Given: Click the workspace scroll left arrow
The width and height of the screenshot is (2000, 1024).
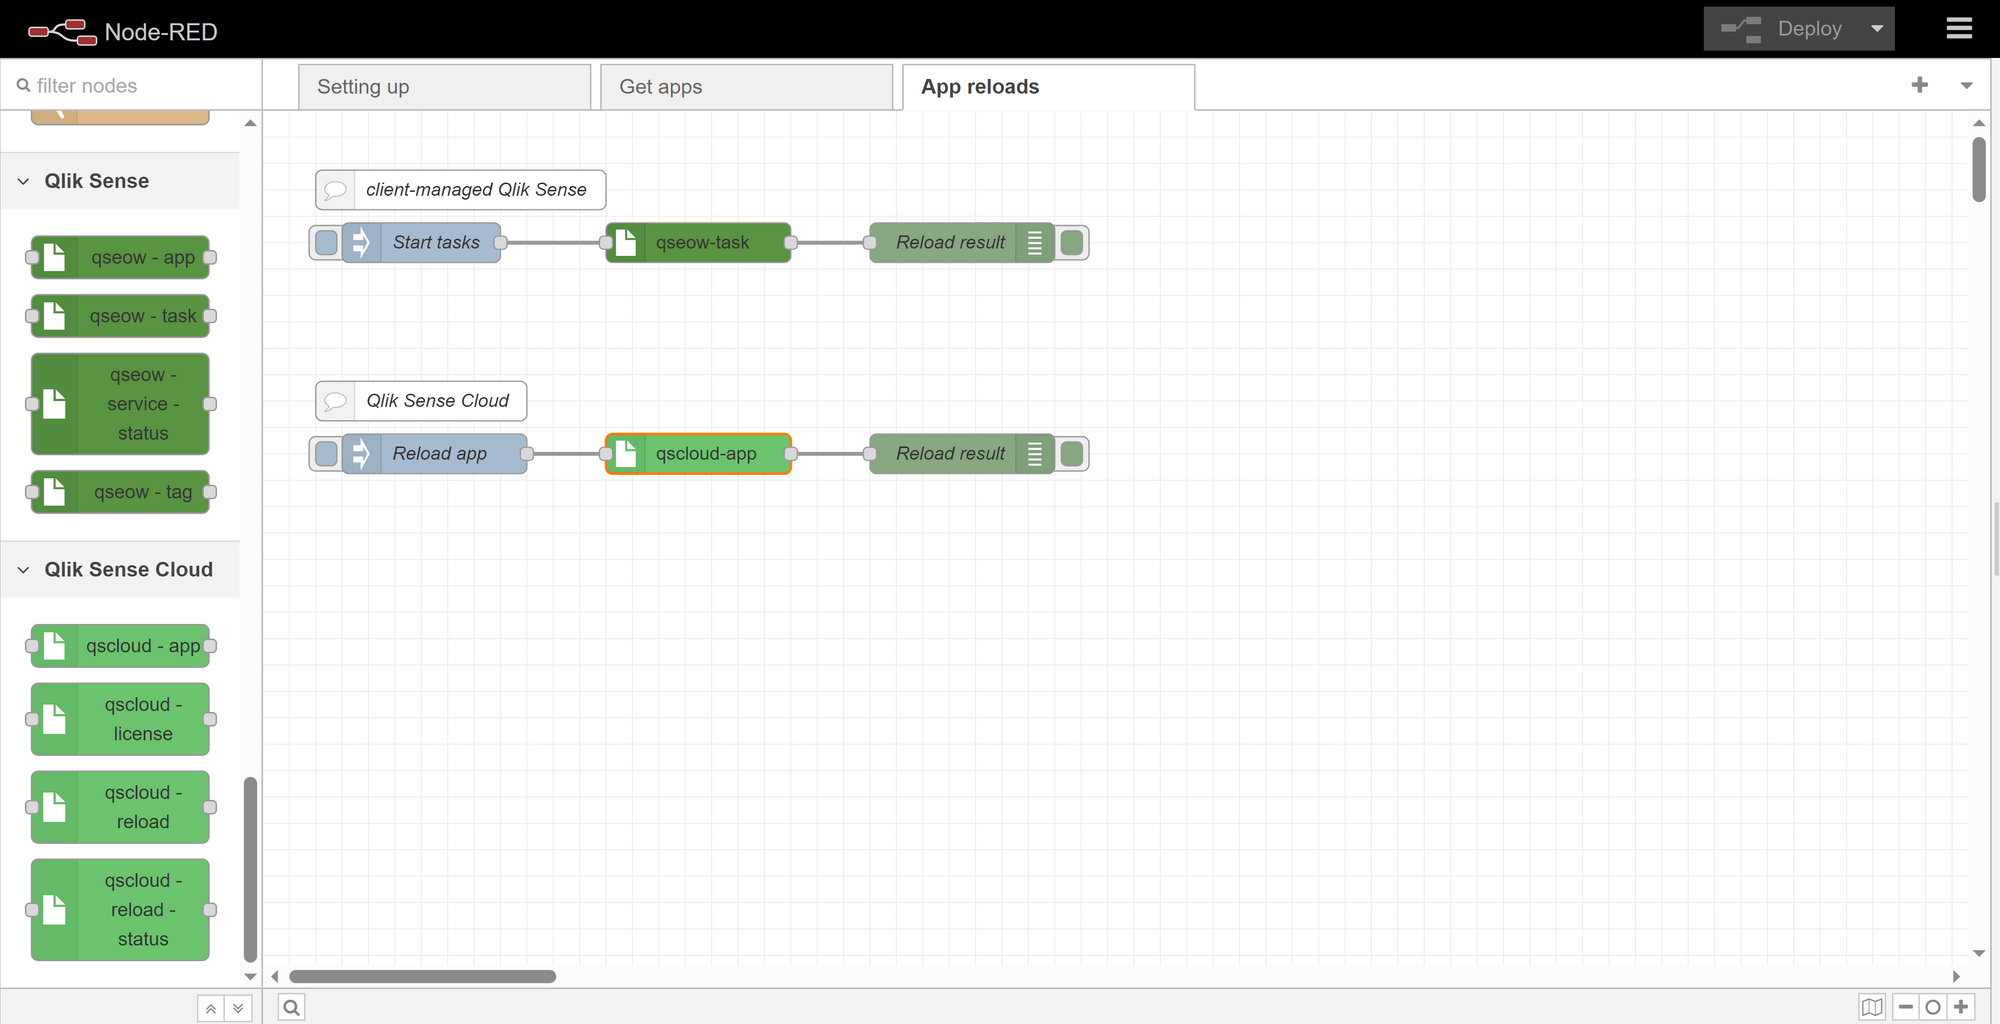Looking at the screenshot, I should click(x=274, y=976).
